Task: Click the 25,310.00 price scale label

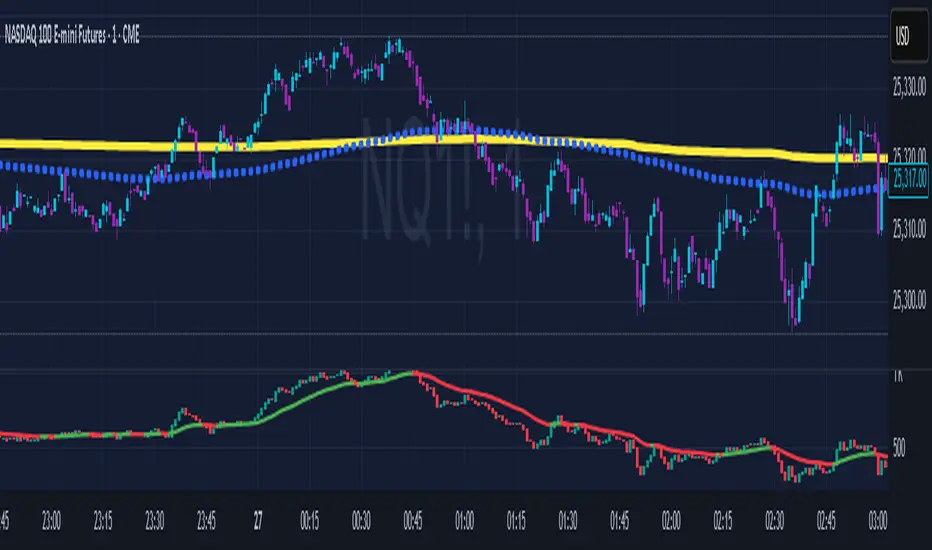Action: click(909, 228)
